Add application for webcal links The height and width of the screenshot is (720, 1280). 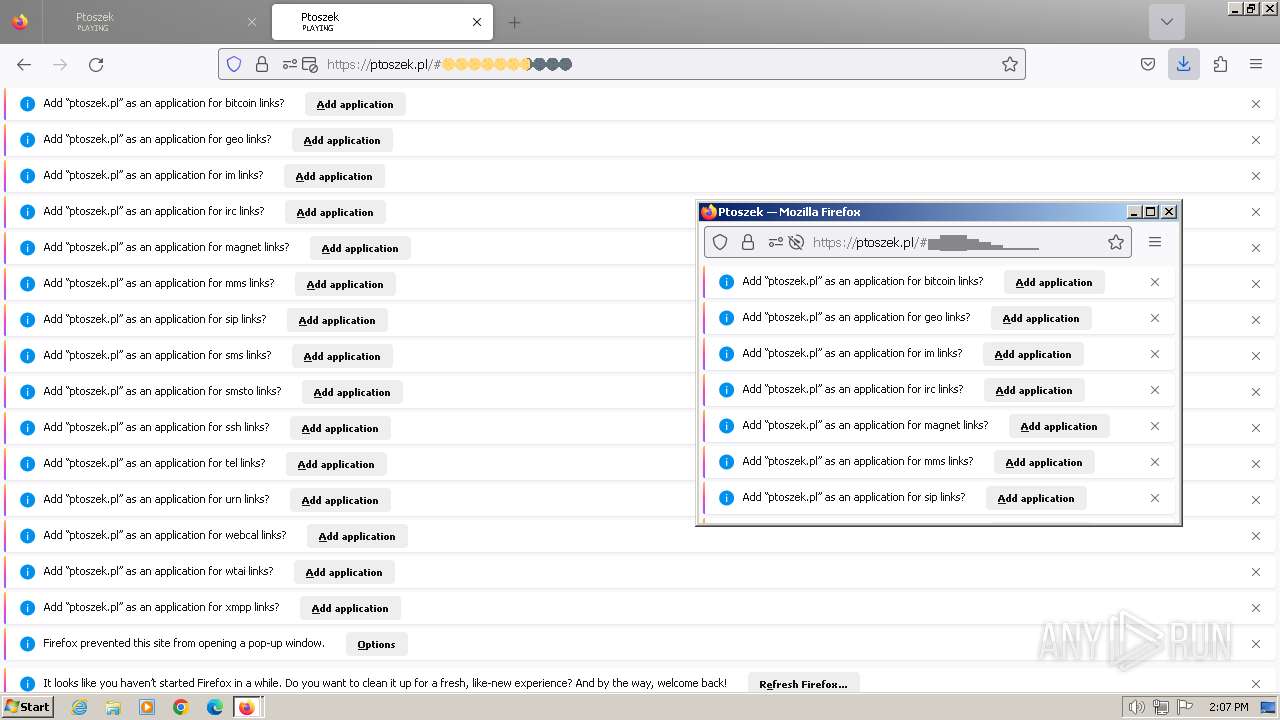point(357,536)
